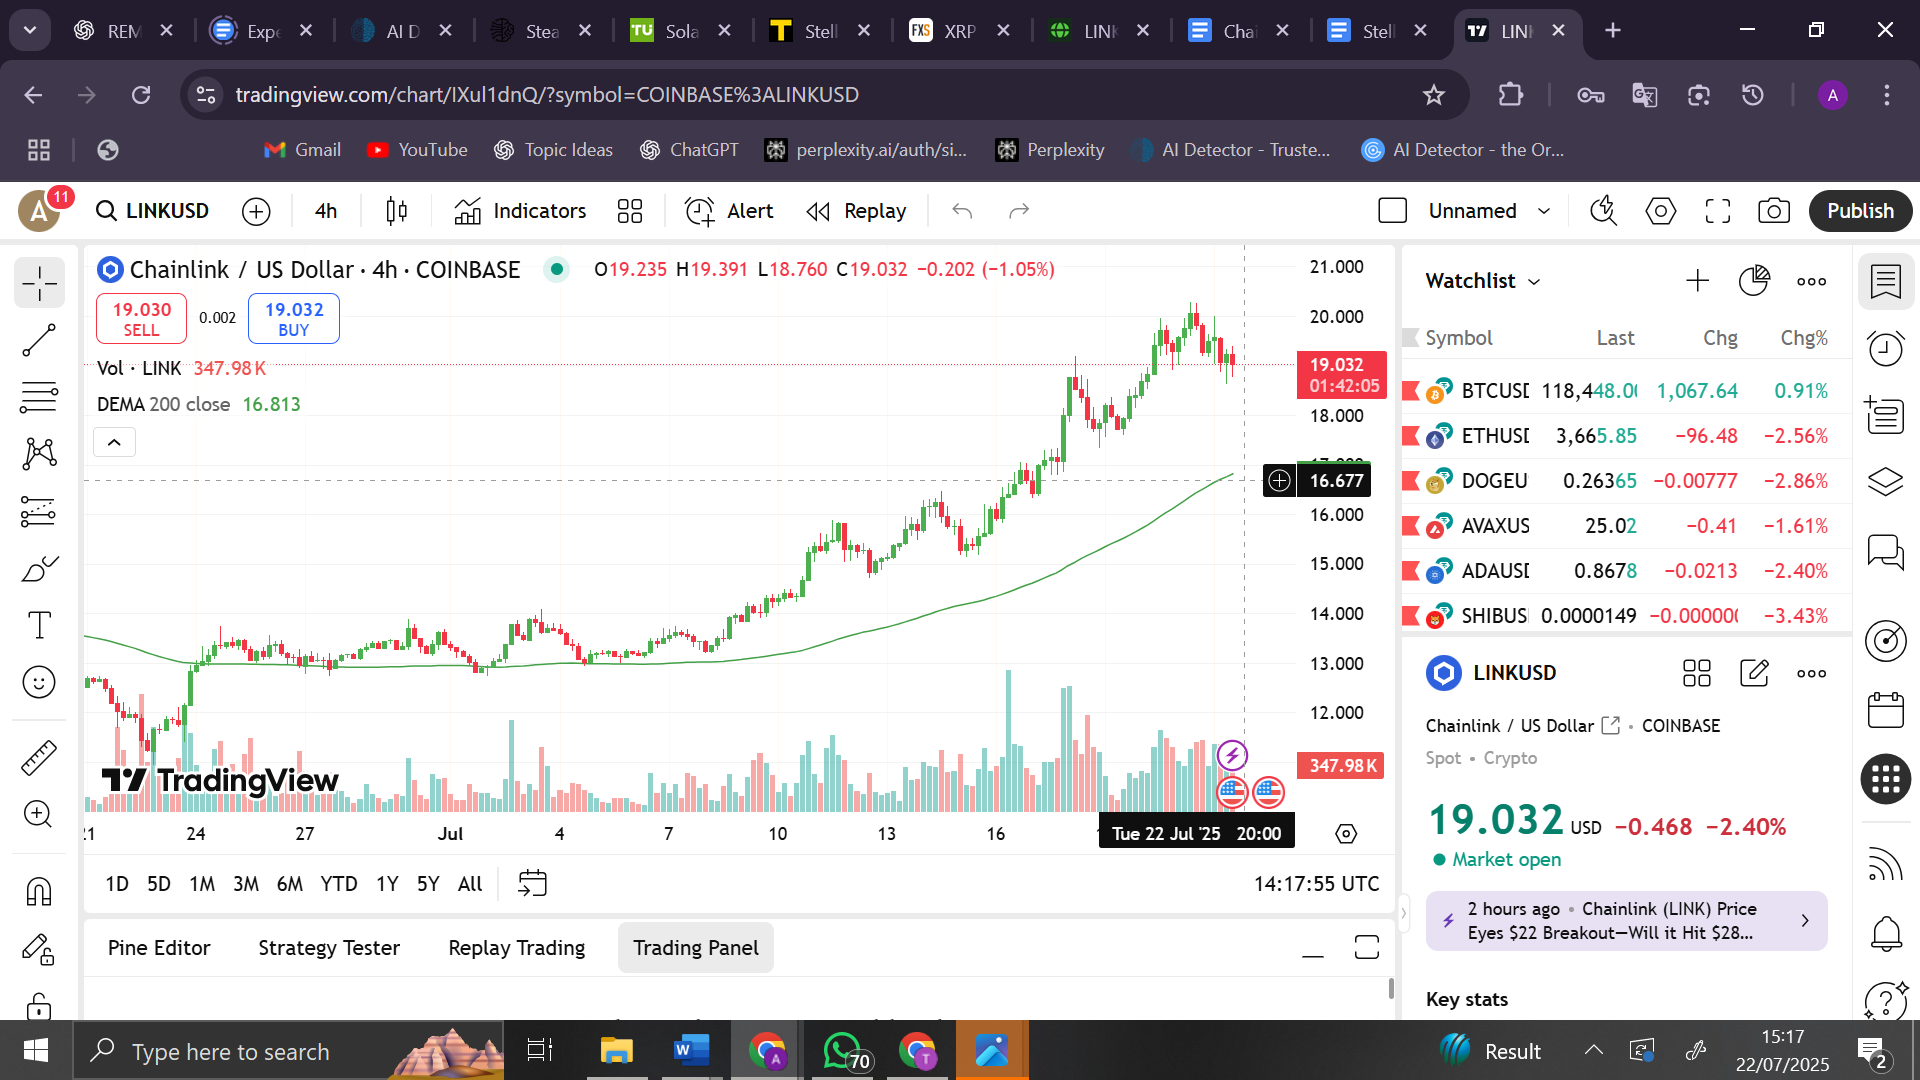Viewport: 1920px width, 1080px height.
Task: Select the crosshair cursor tool
Action: tap(39, 284)
